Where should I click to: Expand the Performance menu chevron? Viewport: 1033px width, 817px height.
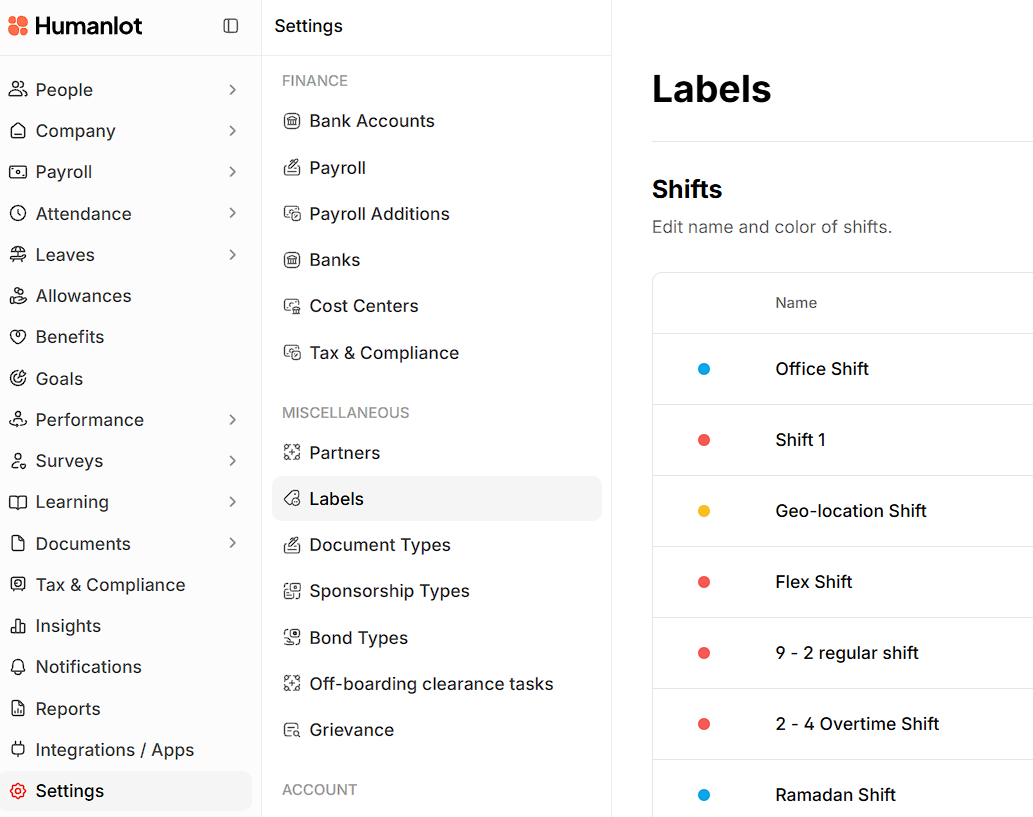click(233, 420)
